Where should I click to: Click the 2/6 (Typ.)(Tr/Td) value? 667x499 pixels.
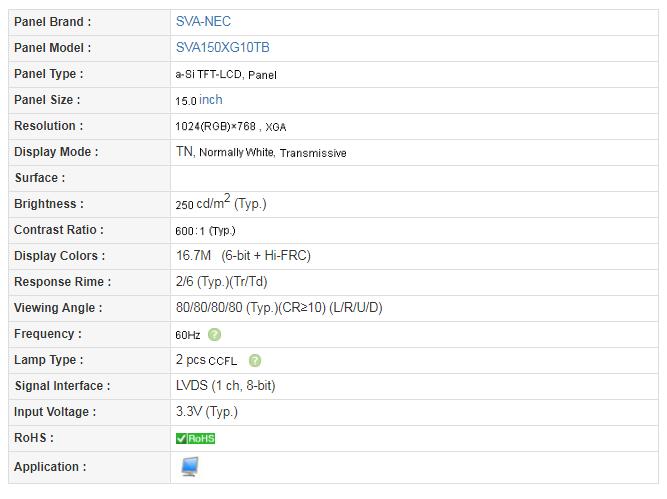[222, 282]
